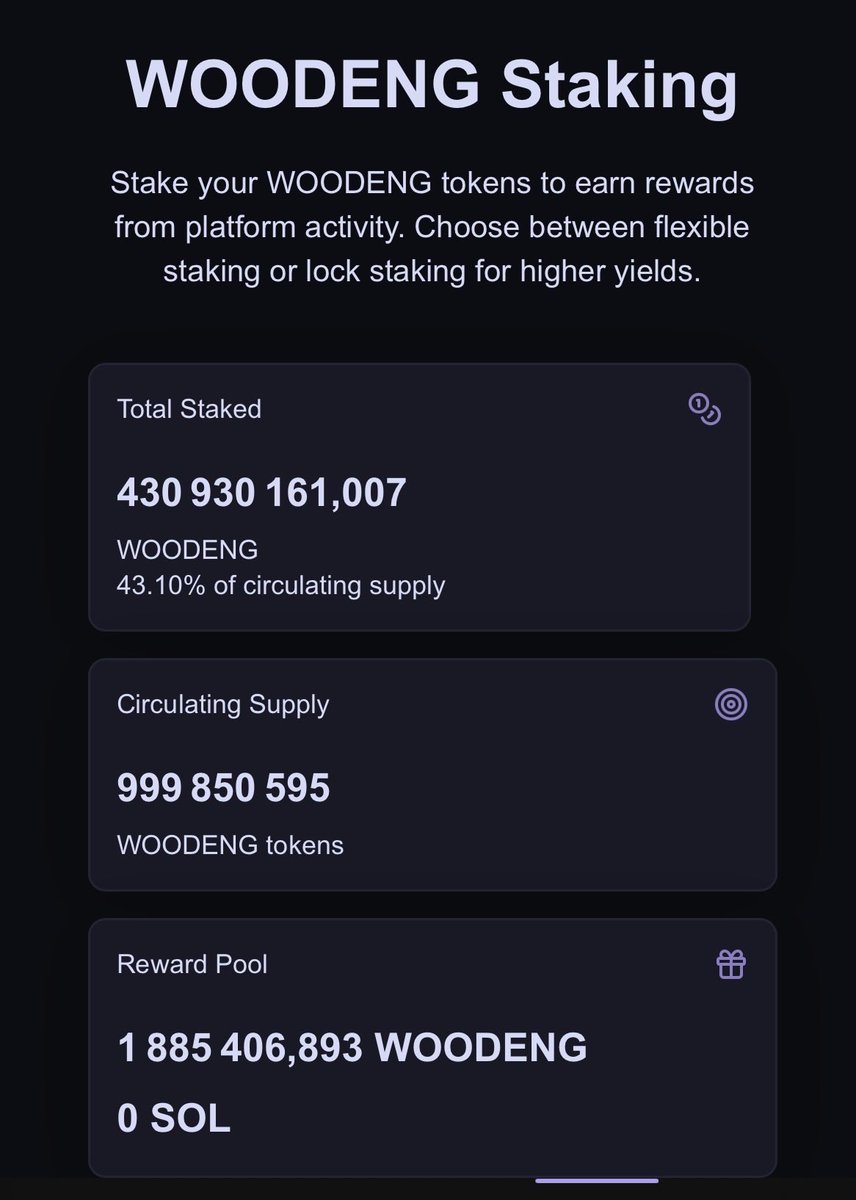Image resolution: width=856 pixels, height=1200 pixels.
Task: Select the 1 885 406,893 WOODENG reward value
Action: 352,1048
